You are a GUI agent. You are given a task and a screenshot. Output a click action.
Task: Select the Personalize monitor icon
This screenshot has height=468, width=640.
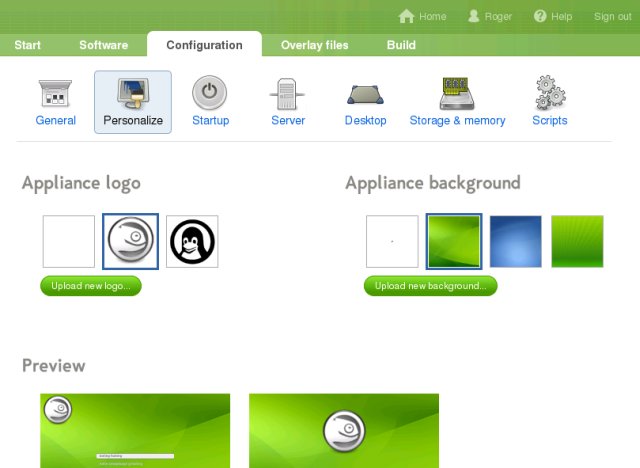(x=133, y=93)
